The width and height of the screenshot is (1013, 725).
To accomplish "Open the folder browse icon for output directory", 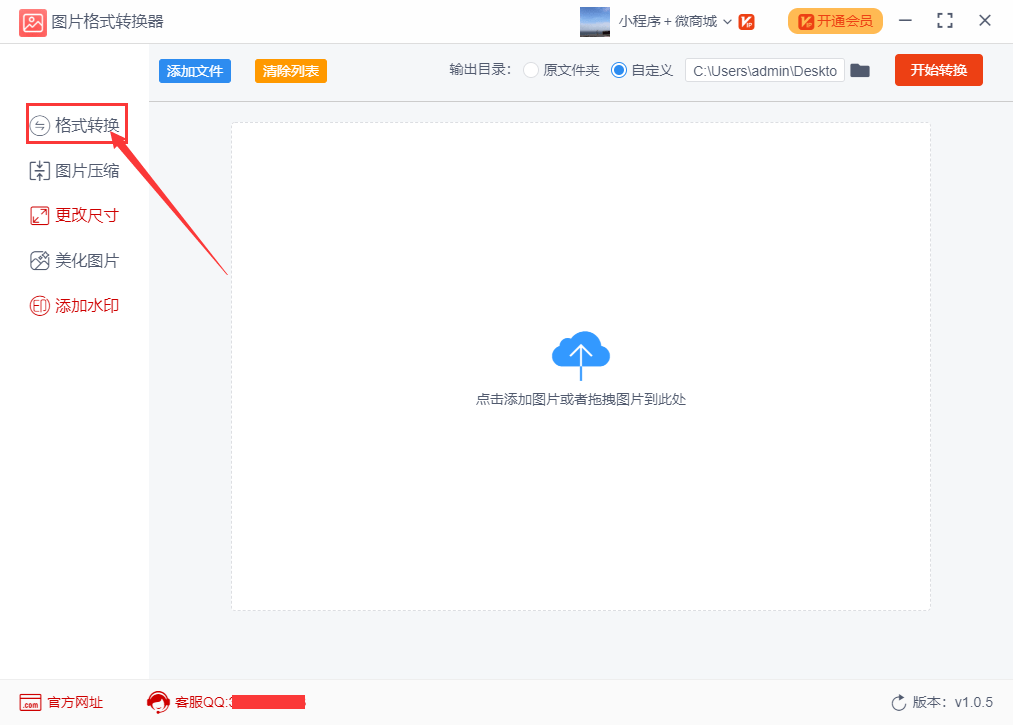I will [x=860, y=70].
